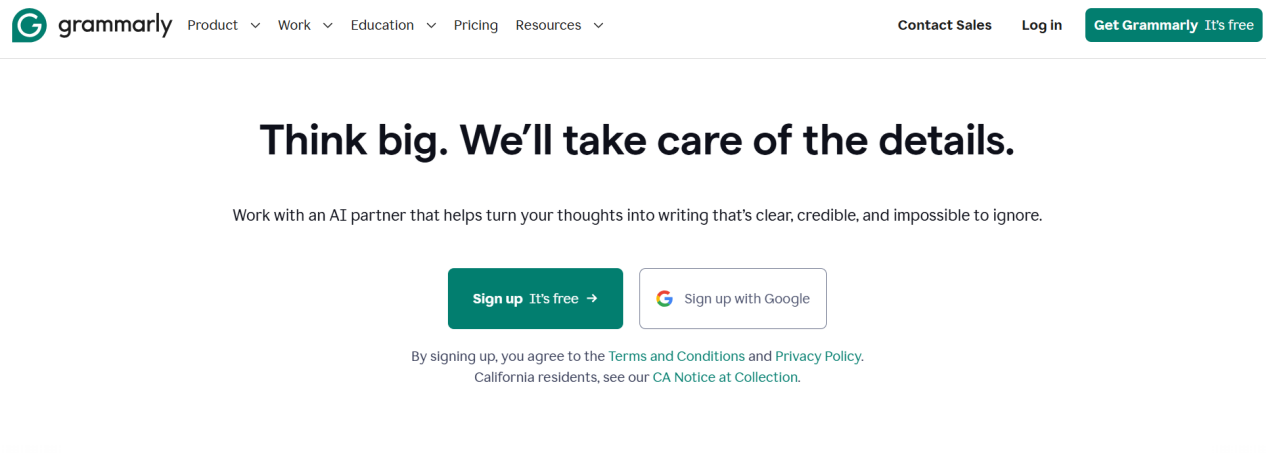Open the CA Notice at Collection link
This screenshot has height=453, width=1266.
[x=725, y=377]
